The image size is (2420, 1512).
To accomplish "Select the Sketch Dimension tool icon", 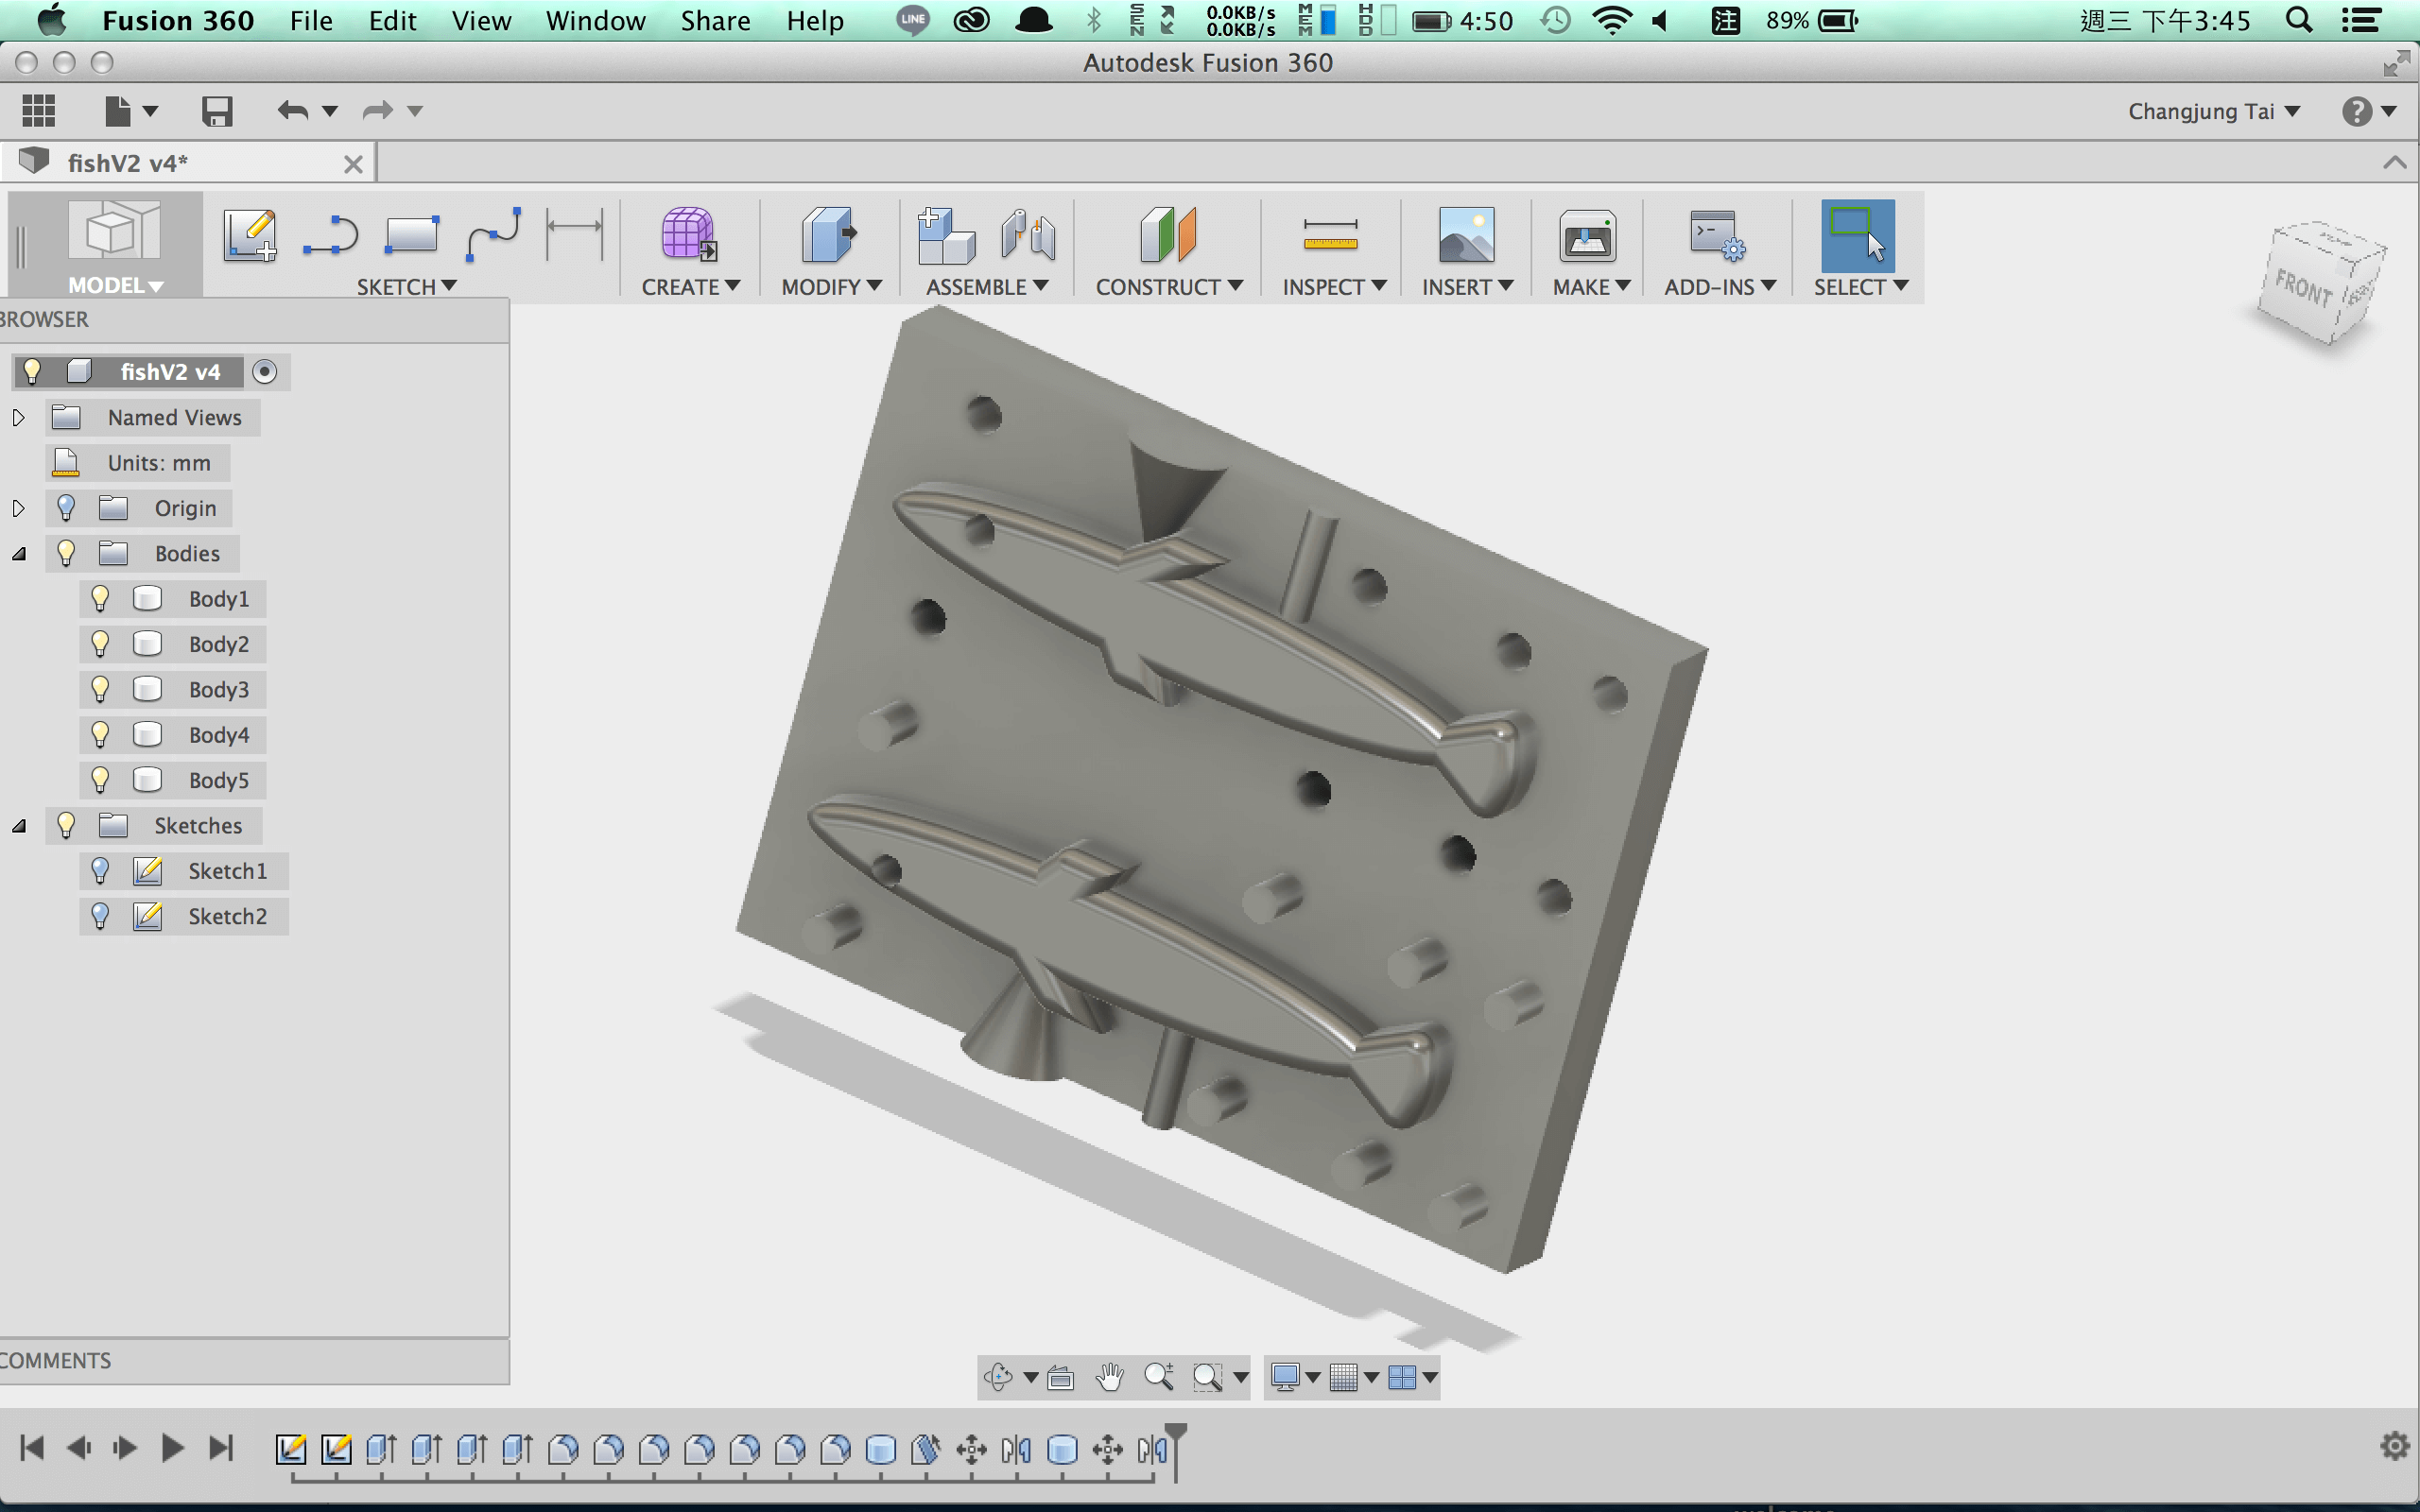I will coord(575,236).
